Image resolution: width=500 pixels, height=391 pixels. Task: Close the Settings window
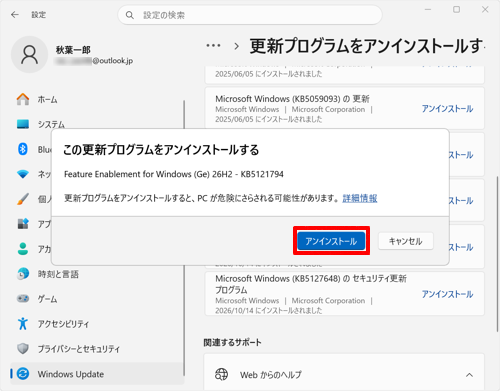pyautogui.click(x=485, y=10)
